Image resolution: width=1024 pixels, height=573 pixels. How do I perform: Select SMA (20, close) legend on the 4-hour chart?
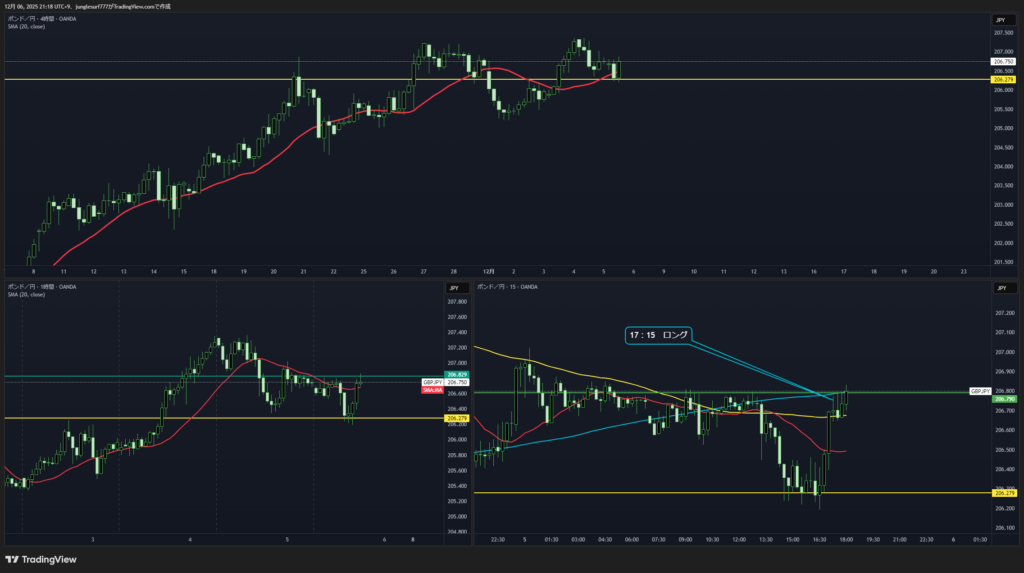pos(26,27)
